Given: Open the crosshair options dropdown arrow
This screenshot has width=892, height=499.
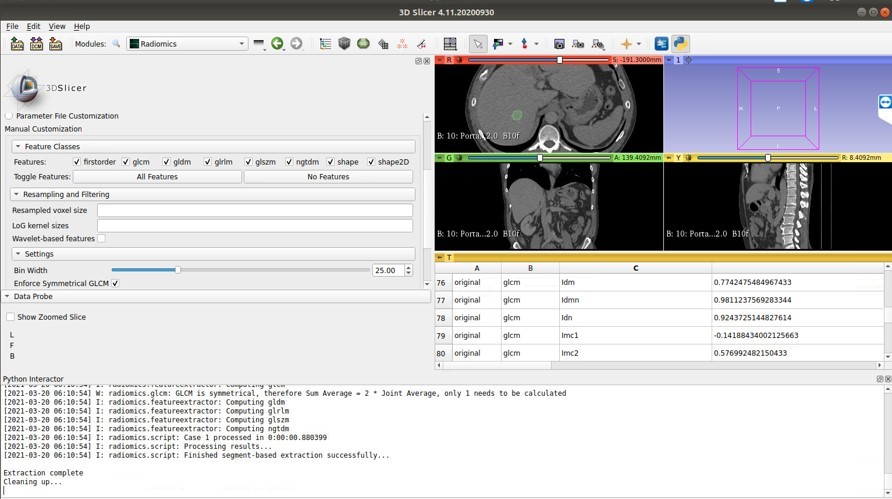Looking at the screenshot, I should tap(639, 44).
